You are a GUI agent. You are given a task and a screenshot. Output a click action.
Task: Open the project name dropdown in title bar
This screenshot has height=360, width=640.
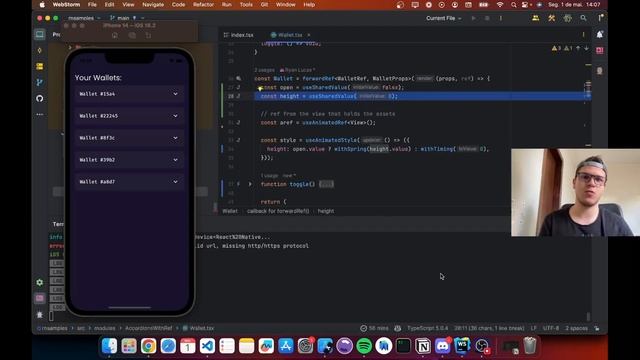click(84, 18)
